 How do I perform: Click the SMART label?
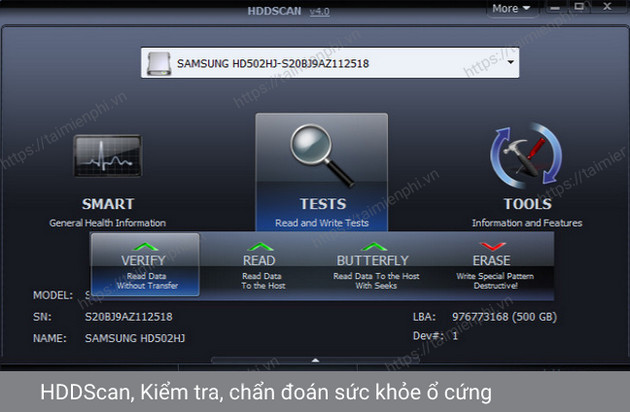108,204
